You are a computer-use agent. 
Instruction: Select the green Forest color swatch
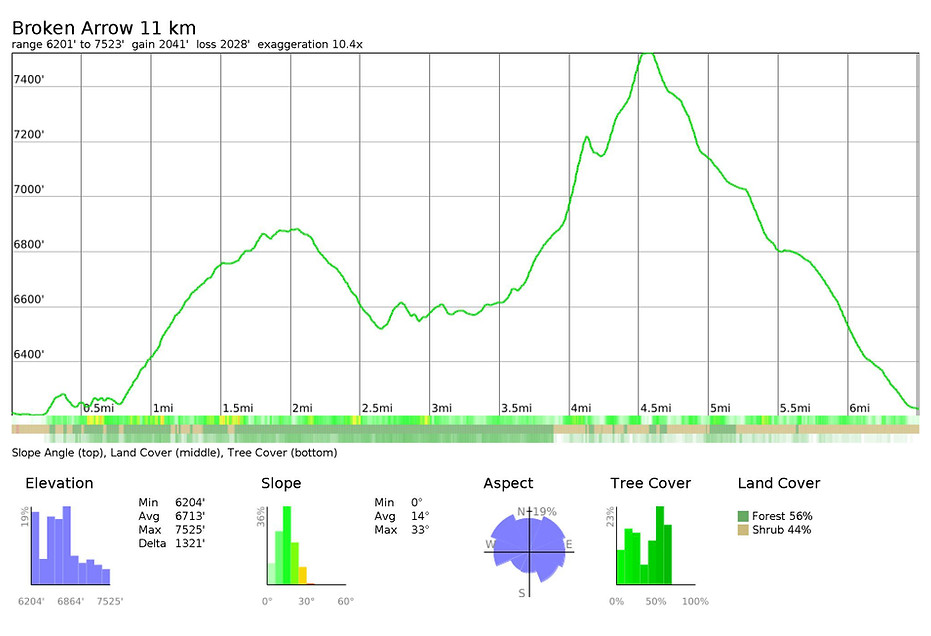point(743,515)
